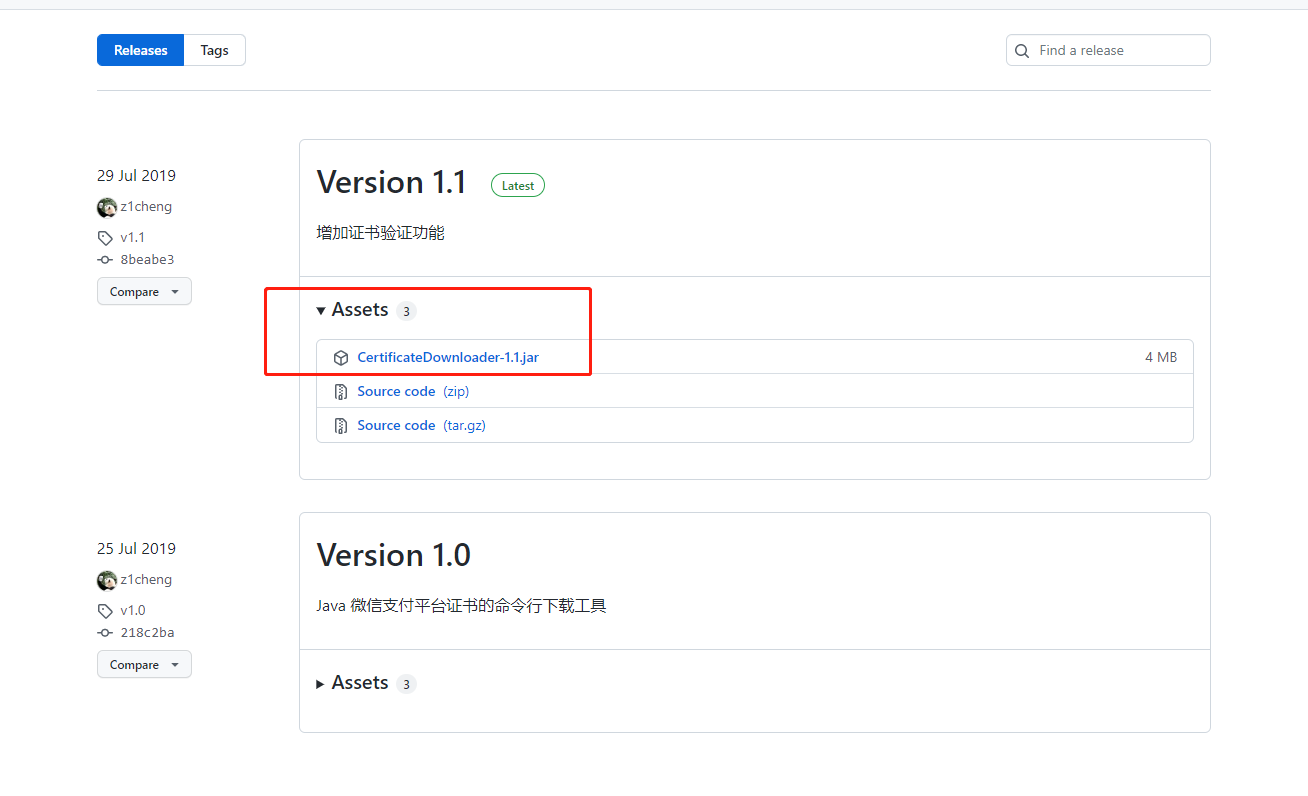This screenshot has width=1308, height=796.
Task: Click the Java 微信支付平台证书 description text
Action: click(462, 606)
